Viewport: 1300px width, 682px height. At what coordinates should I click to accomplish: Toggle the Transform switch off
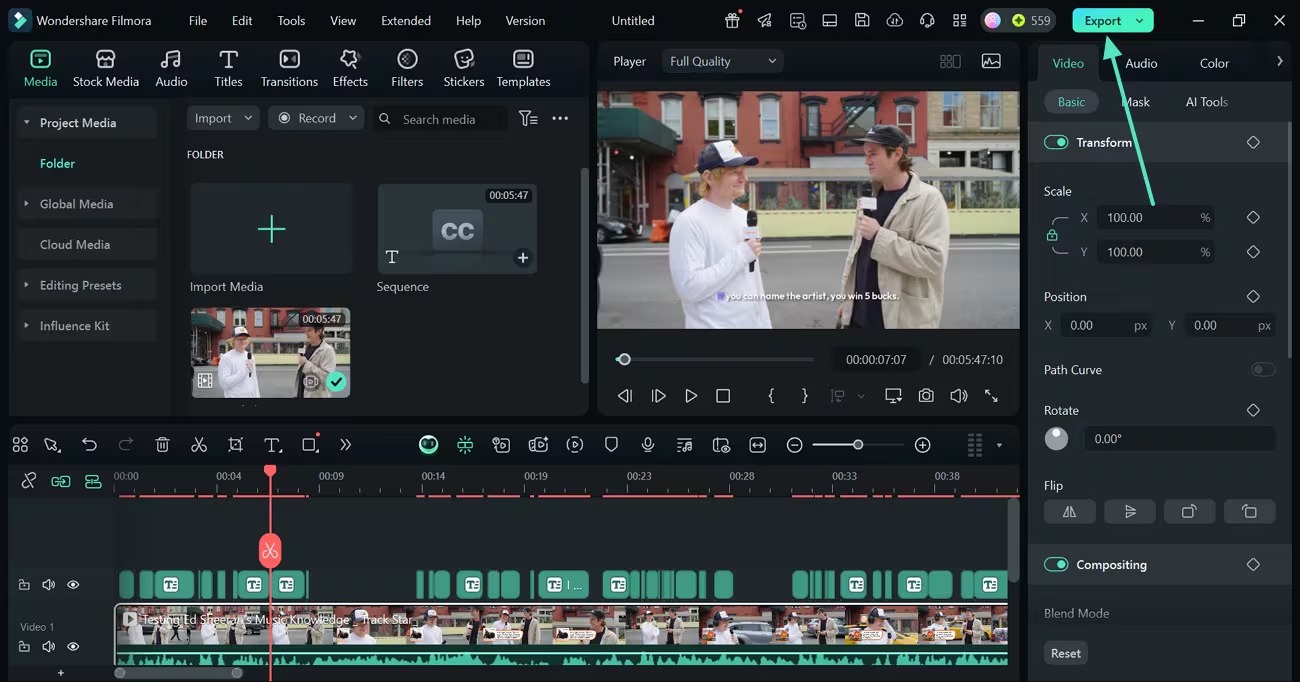tap(1056, 142)
